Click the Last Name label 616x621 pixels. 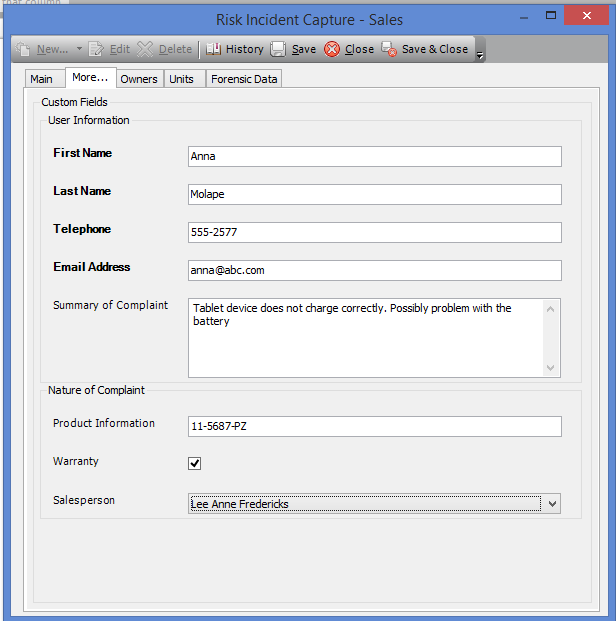click(82, 191)
